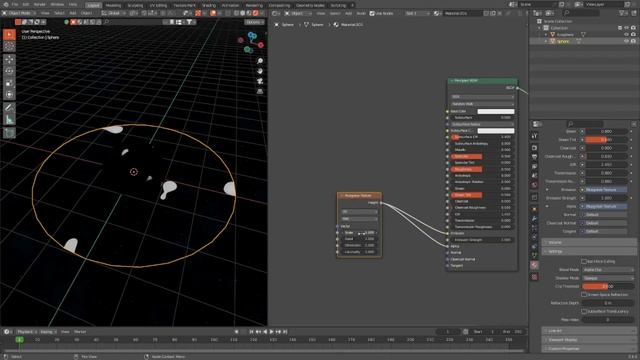The image size is (640, 360).
Task: Select the Select Box tool in viewport toolbar
Action: (9, 35)
